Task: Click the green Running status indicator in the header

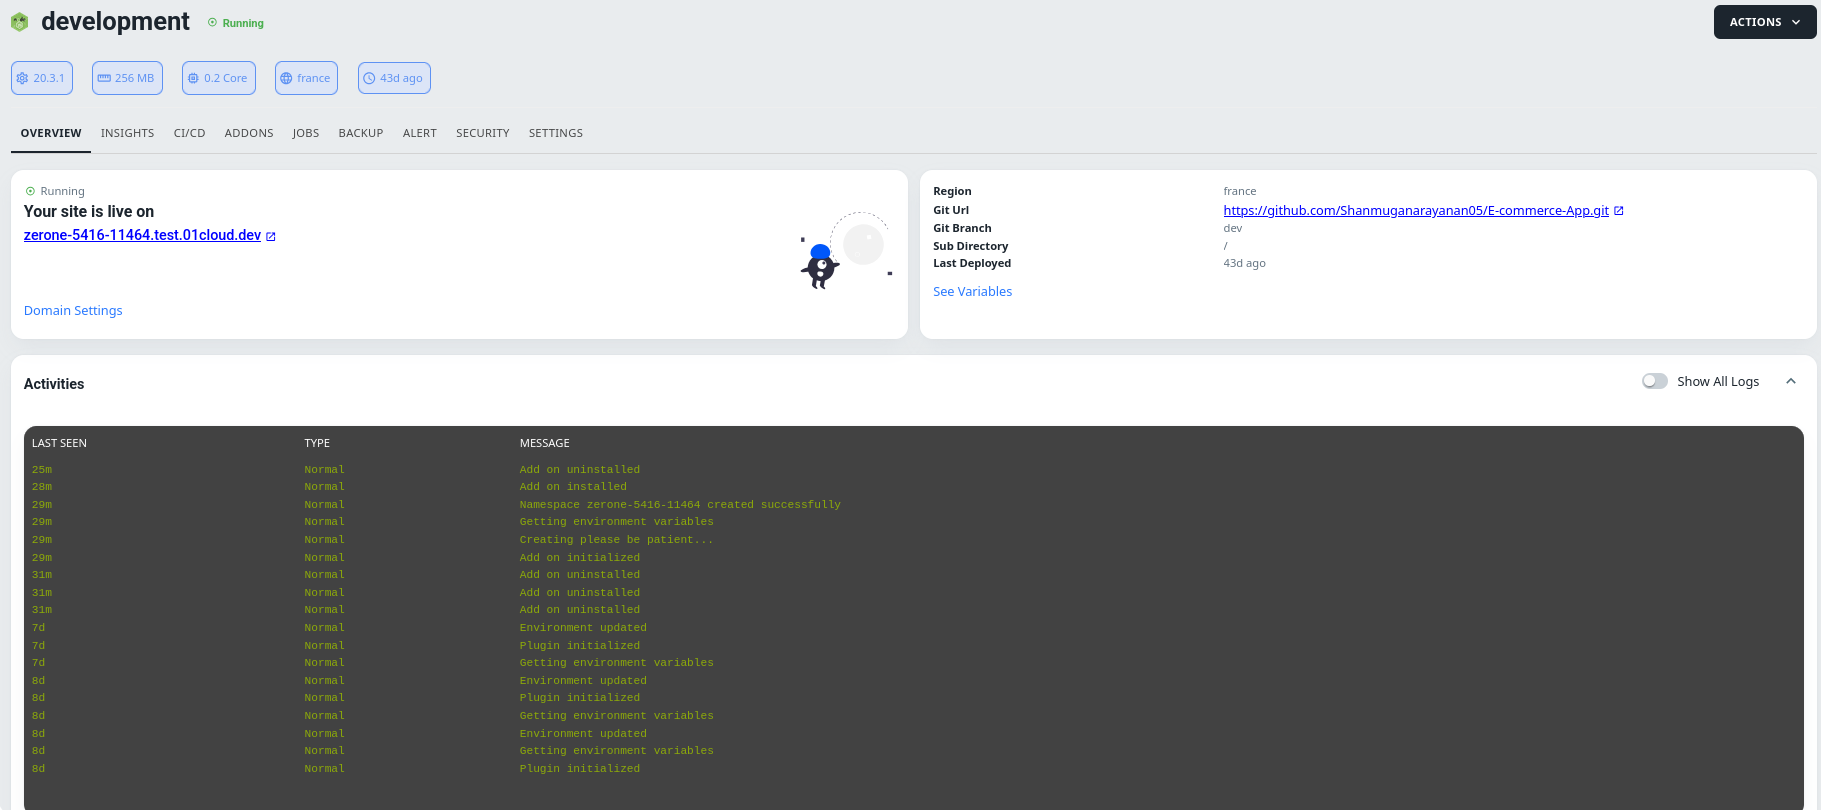Action: (x=236, y=23)
